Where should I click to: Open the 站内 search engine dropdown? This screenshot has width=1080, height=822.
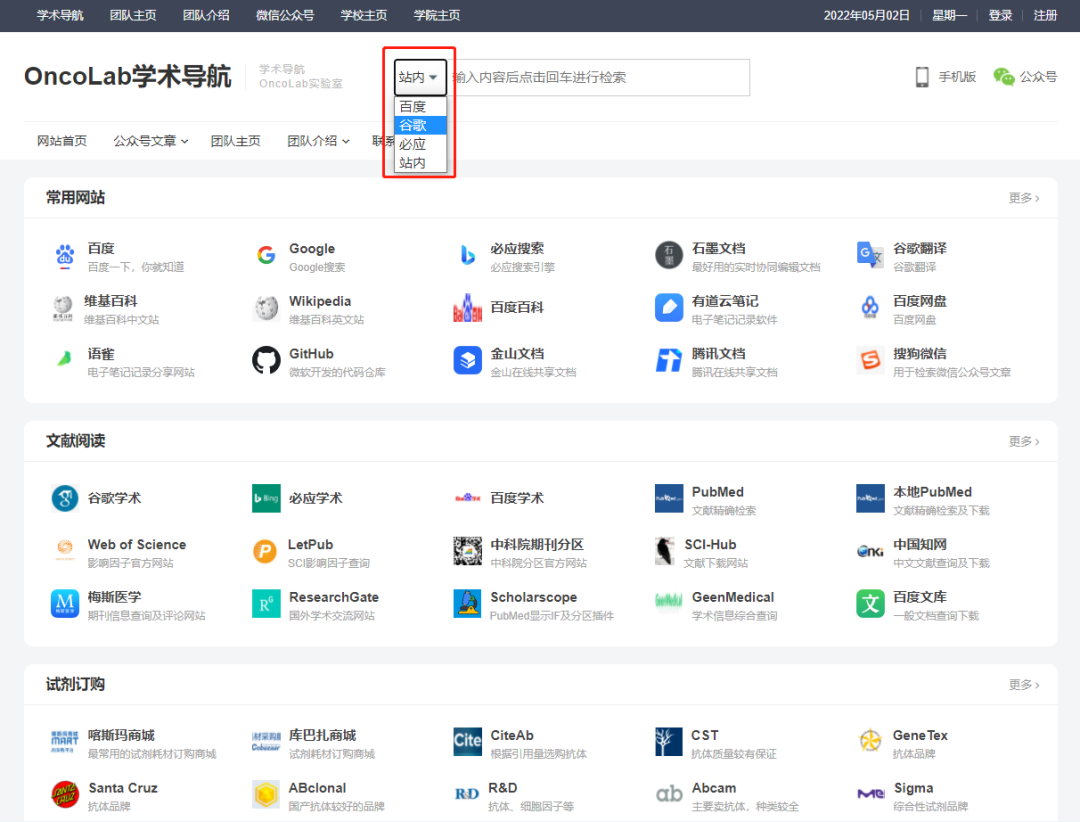[x=419, y=77]
